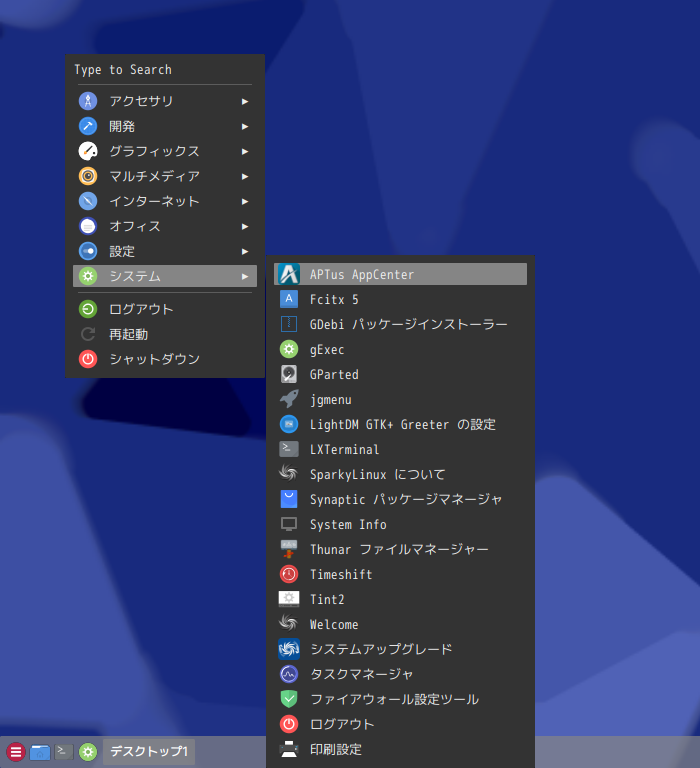Launch APTus AppCenter entry
This screenshot has width=700, height=768.
tap(400, 274)
